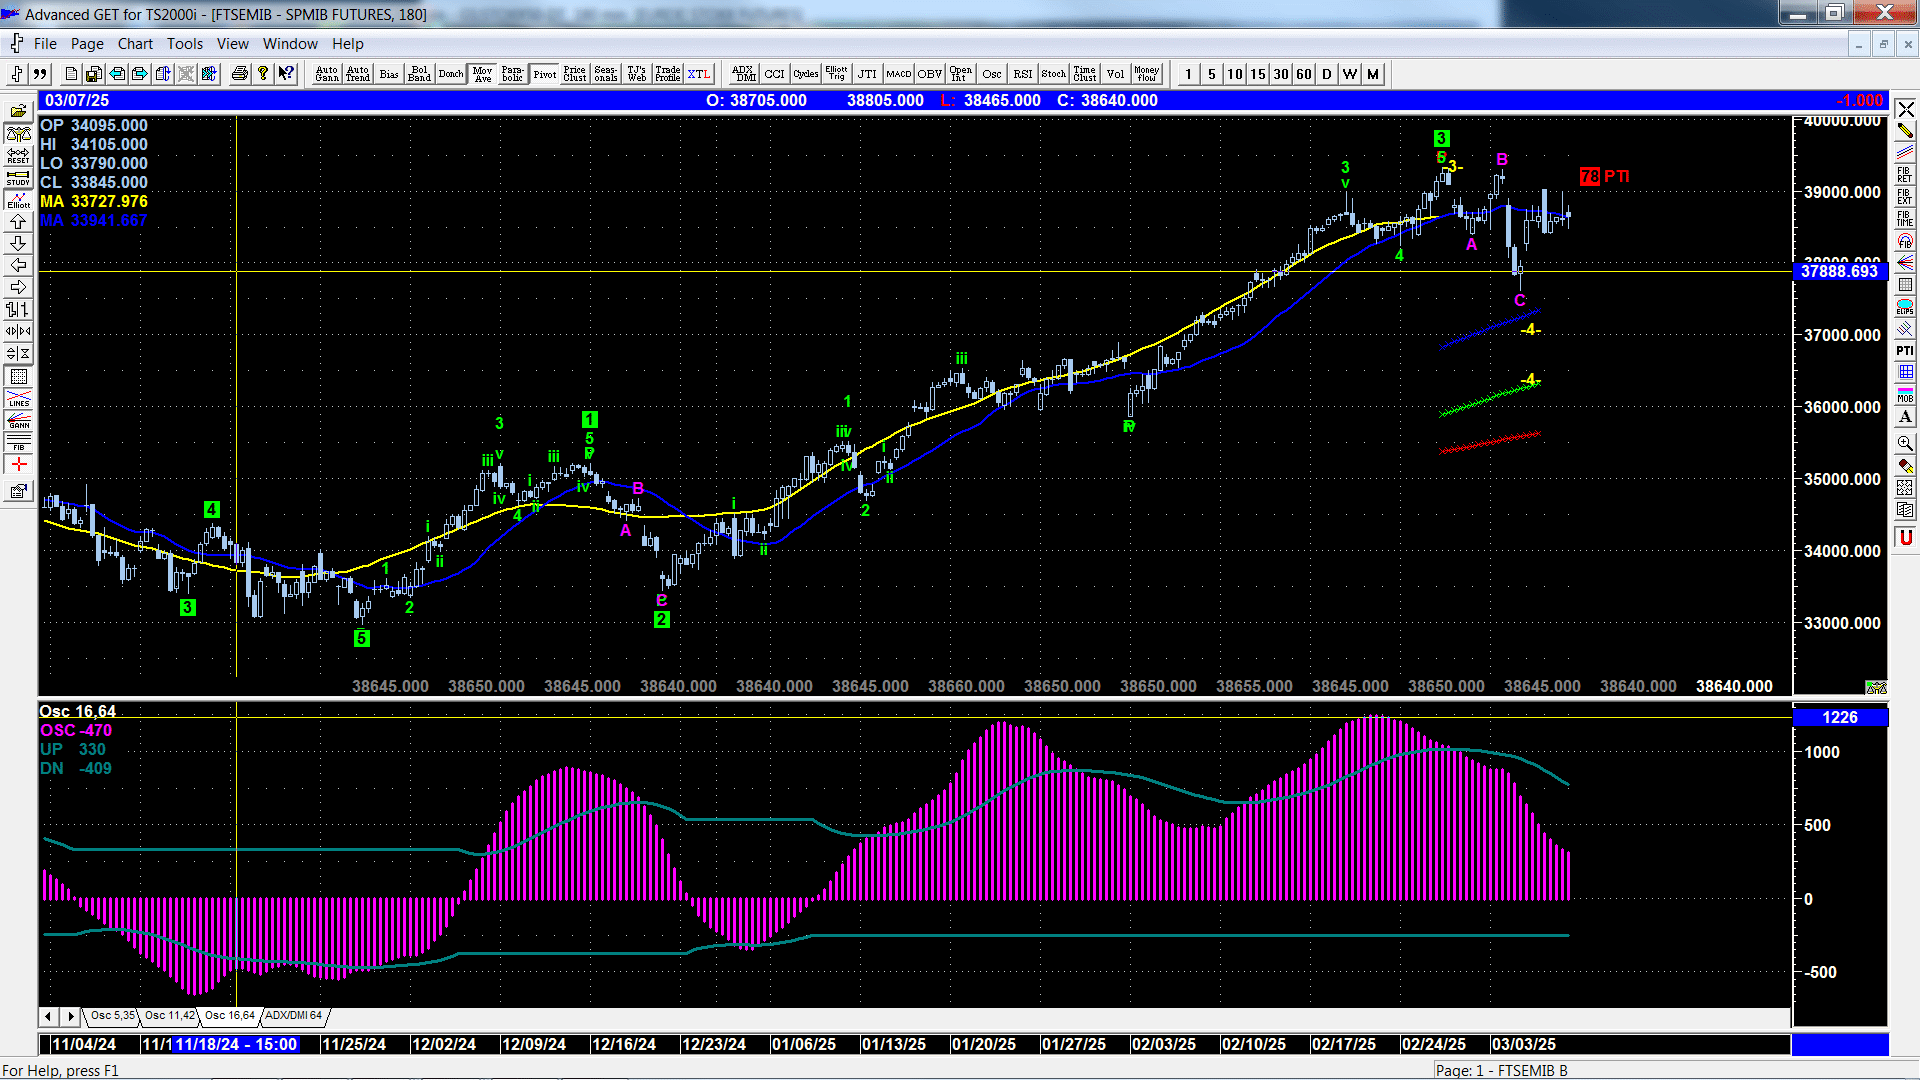This screenshot has height=1080, width=1920.
Task: Click the context help pointer icon
Action: click(x=286, y=74)
